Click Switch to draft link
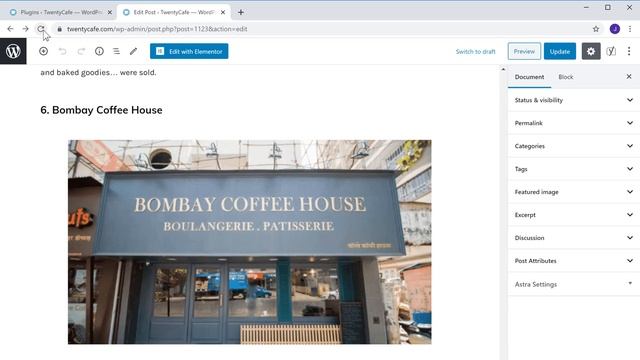Image resolution: width=640 pixels, height=360 pixels. coord(476,51)
